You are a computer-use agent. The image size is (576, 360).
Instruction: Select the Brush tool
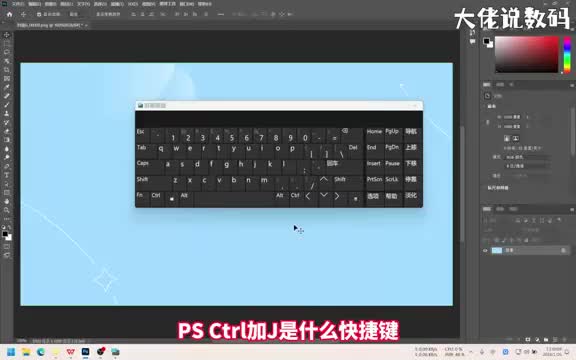[7, 105]
